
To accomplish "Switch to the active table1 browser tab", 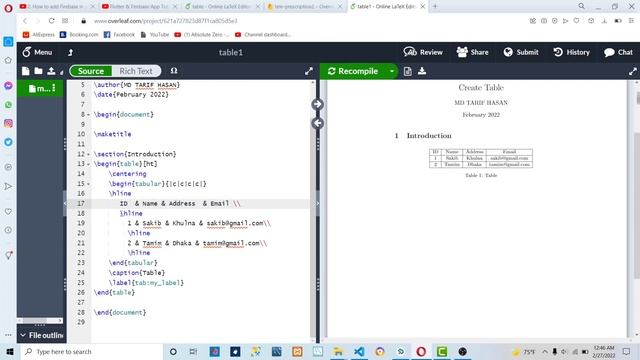I will click(x=386, y=7).
